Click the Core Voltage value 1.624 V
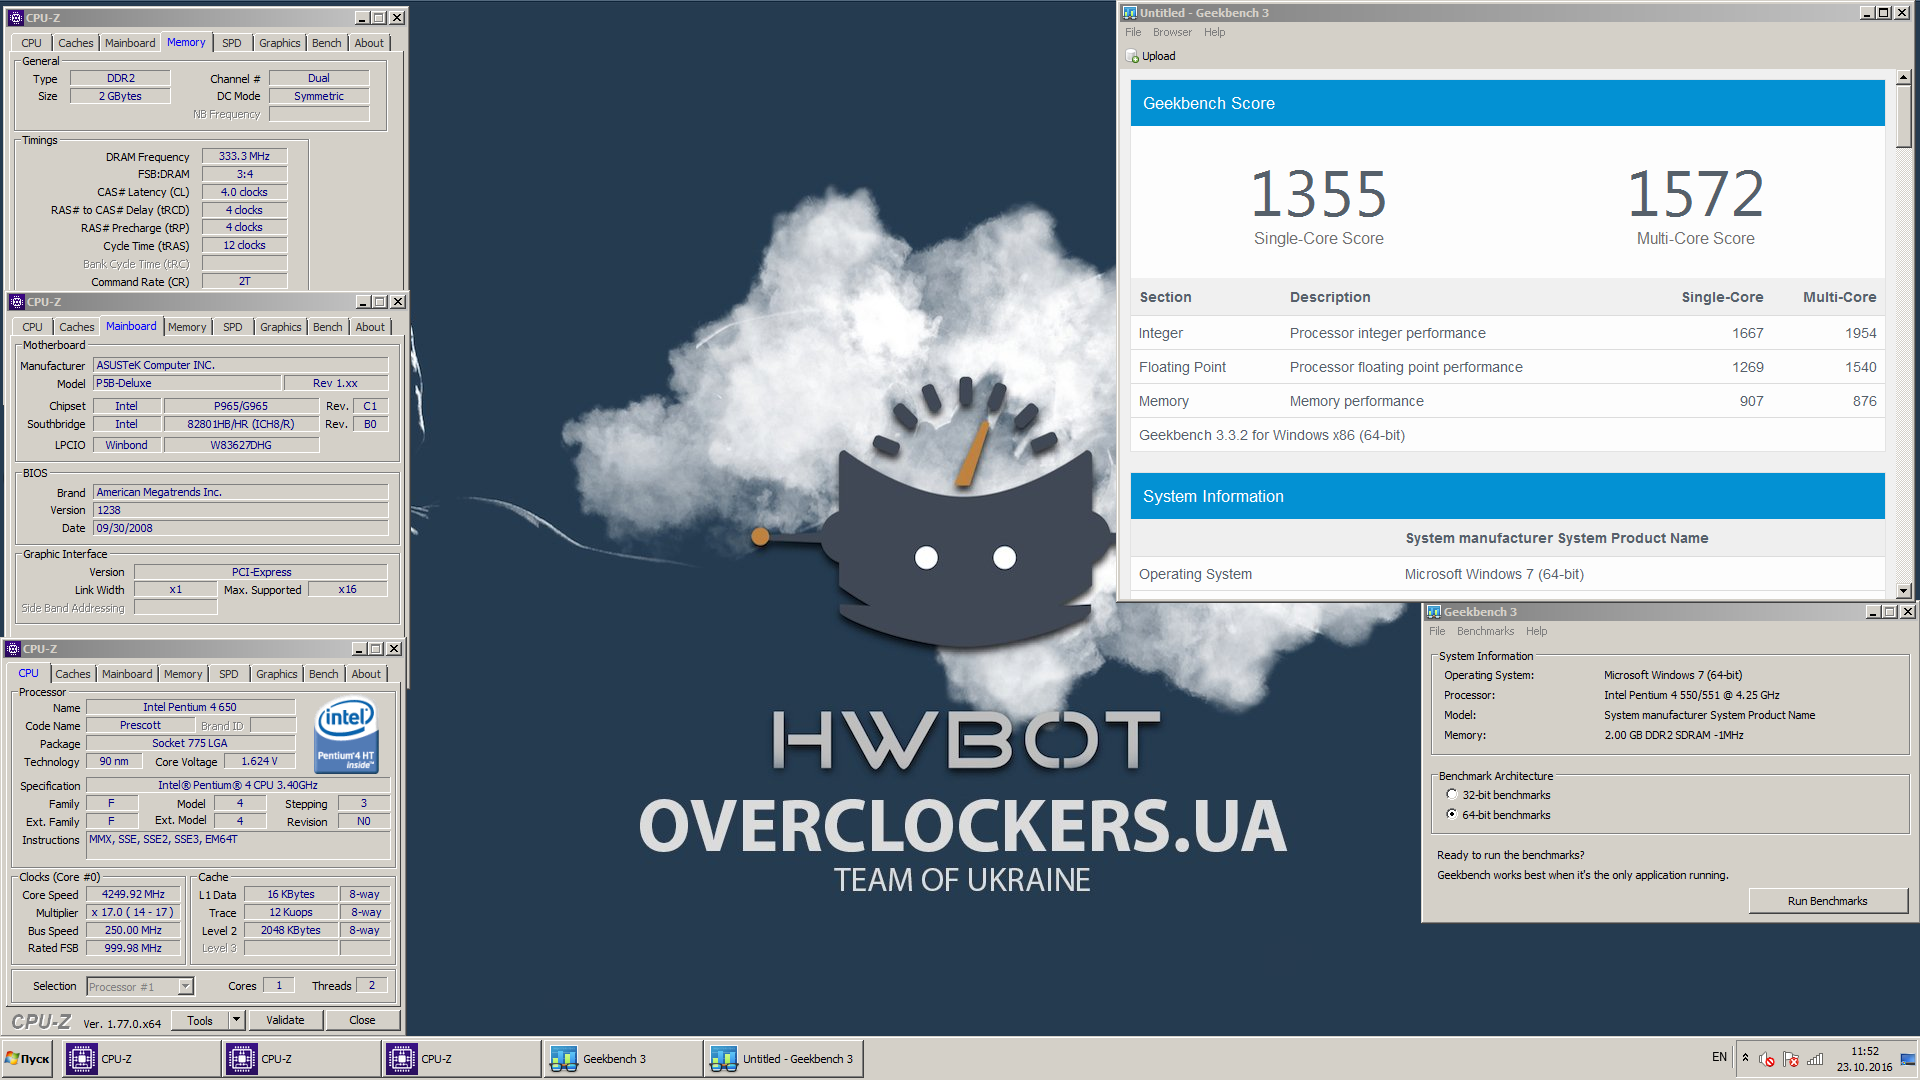The image size is (1920, 1080). coord(259,761)
